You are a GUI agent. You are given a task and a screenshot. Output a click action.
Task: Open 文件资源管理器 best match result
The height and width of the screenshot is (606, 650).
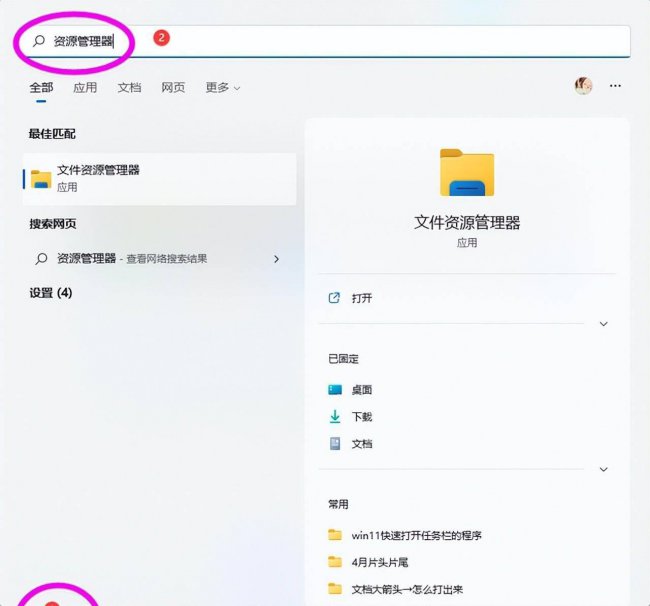(160, 179)
